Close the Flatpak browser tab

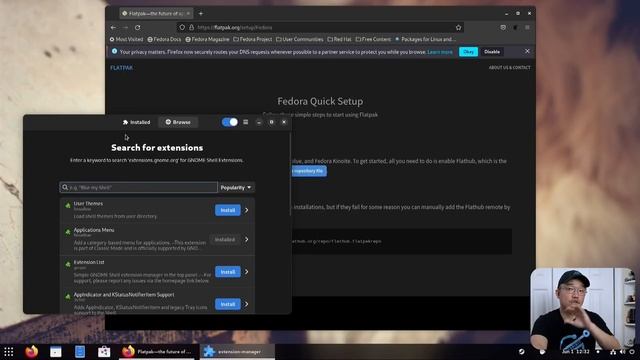coord(188,13)
